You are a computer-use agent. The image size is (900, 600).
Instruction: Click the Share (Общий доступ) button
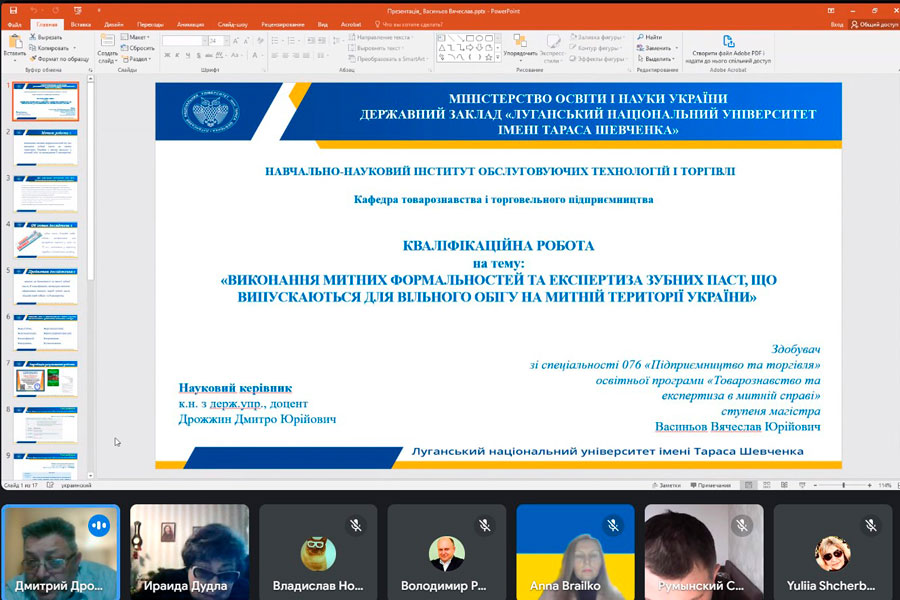[872, 23]
